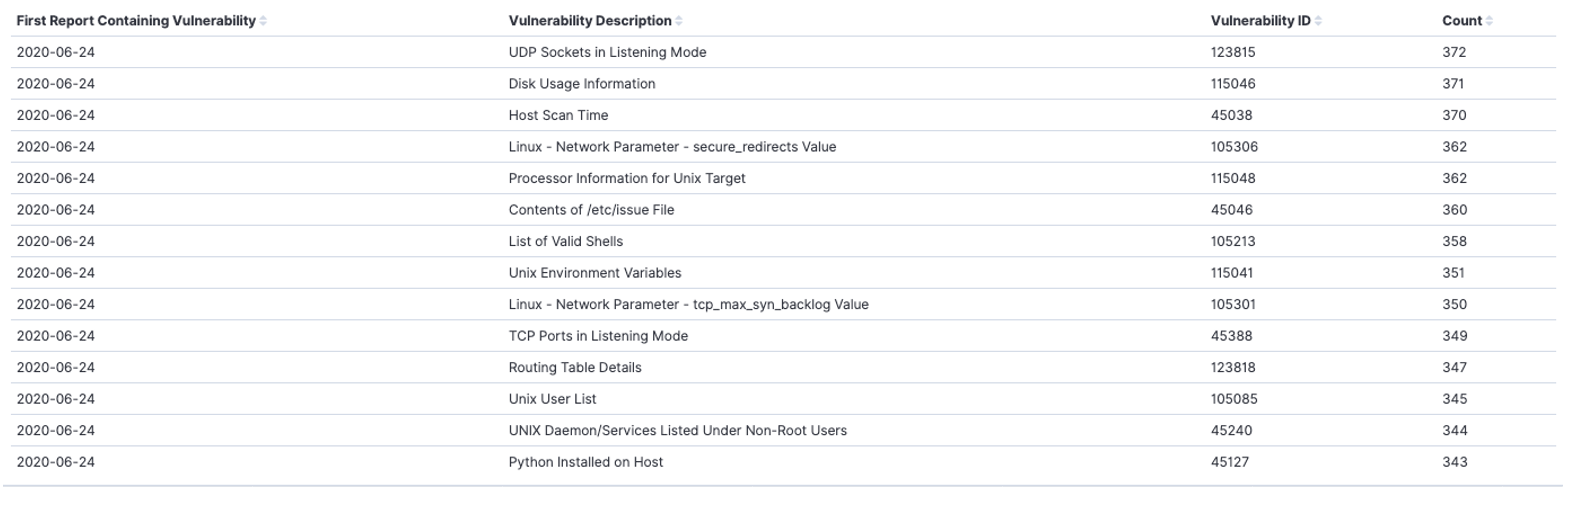This screenshot has width=1573, height=505.
Task: Select Python Installed on Host row
Action: coord(585,462)
